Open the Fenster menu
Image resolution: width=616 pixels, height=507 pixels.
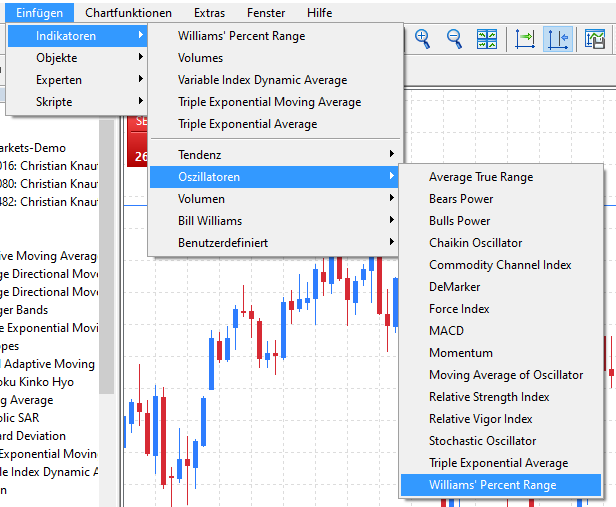coord(266,13)
